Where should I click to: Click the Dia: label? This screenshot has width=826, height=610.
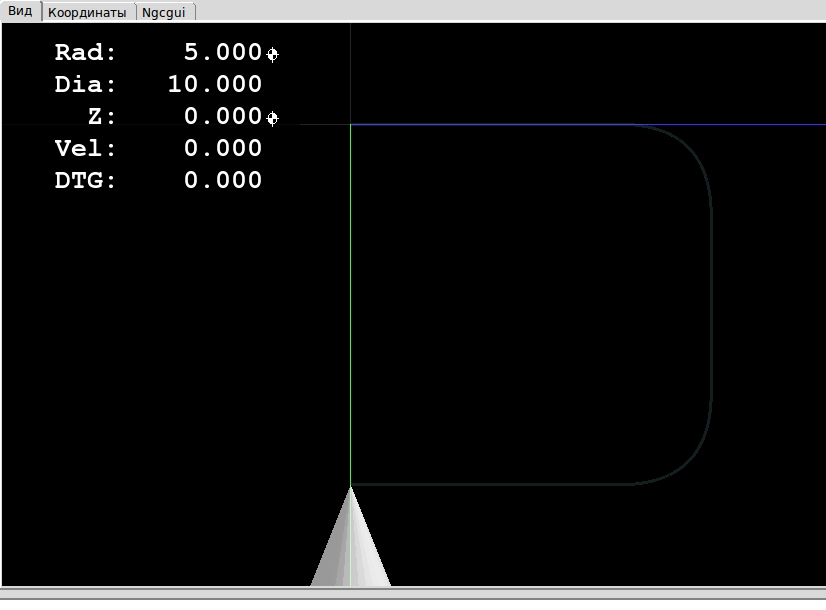pyautogui.click(x=85, y=84)
